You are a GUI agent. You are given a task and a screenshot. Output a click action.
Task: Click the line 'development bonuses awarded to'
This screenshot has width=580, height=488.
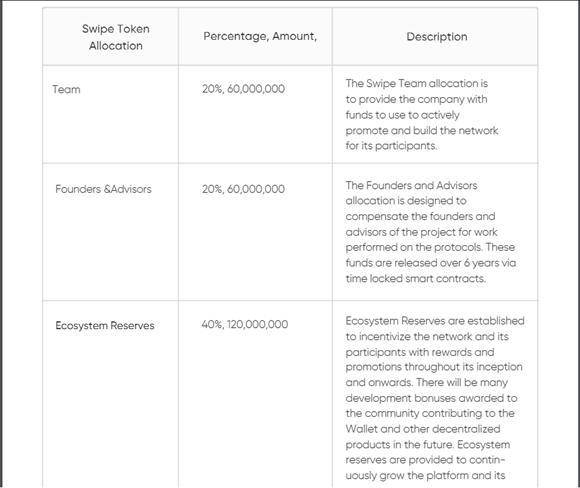(431, 398)
